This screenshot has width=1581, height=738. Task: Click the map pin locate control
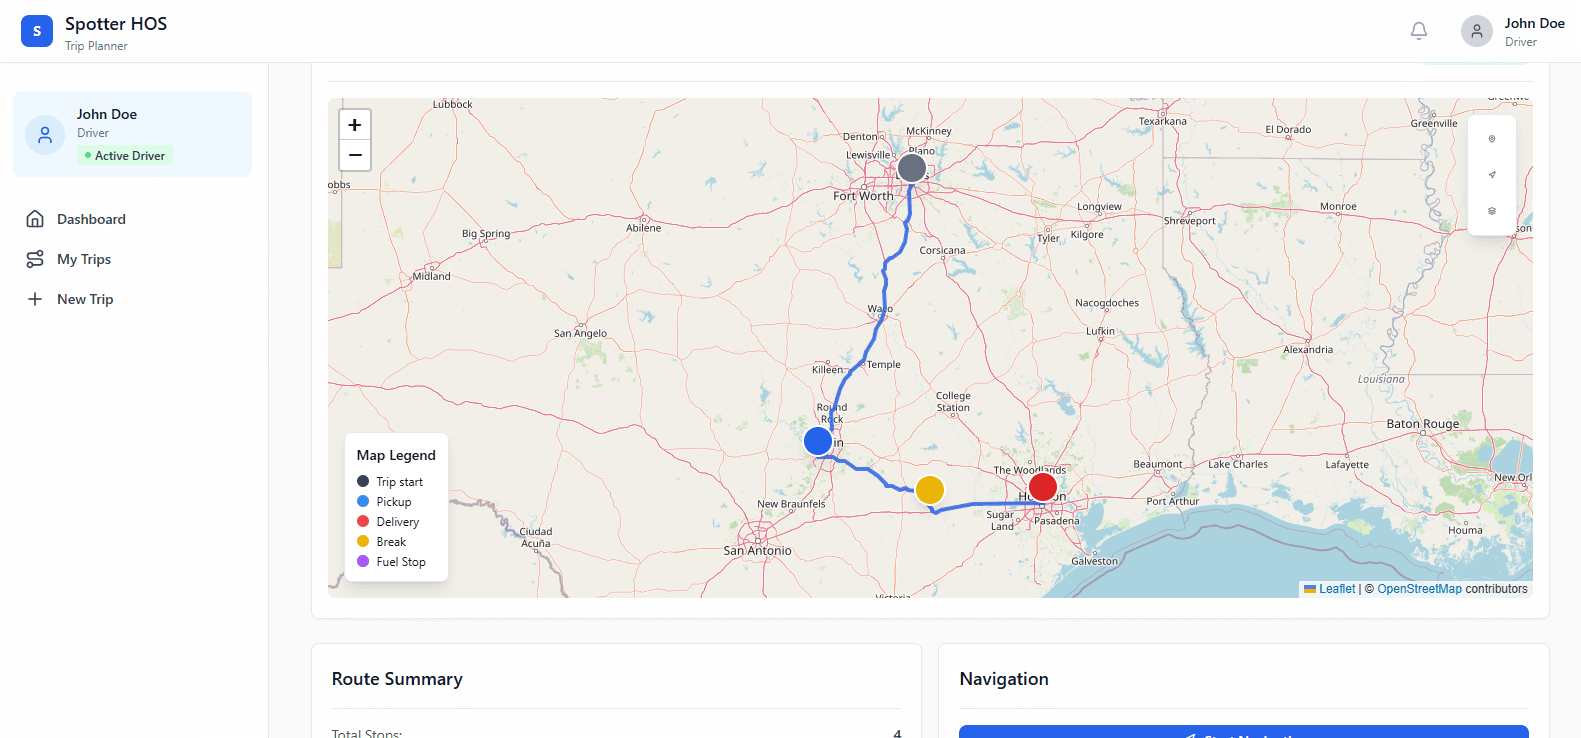(x=1492, y=139)
